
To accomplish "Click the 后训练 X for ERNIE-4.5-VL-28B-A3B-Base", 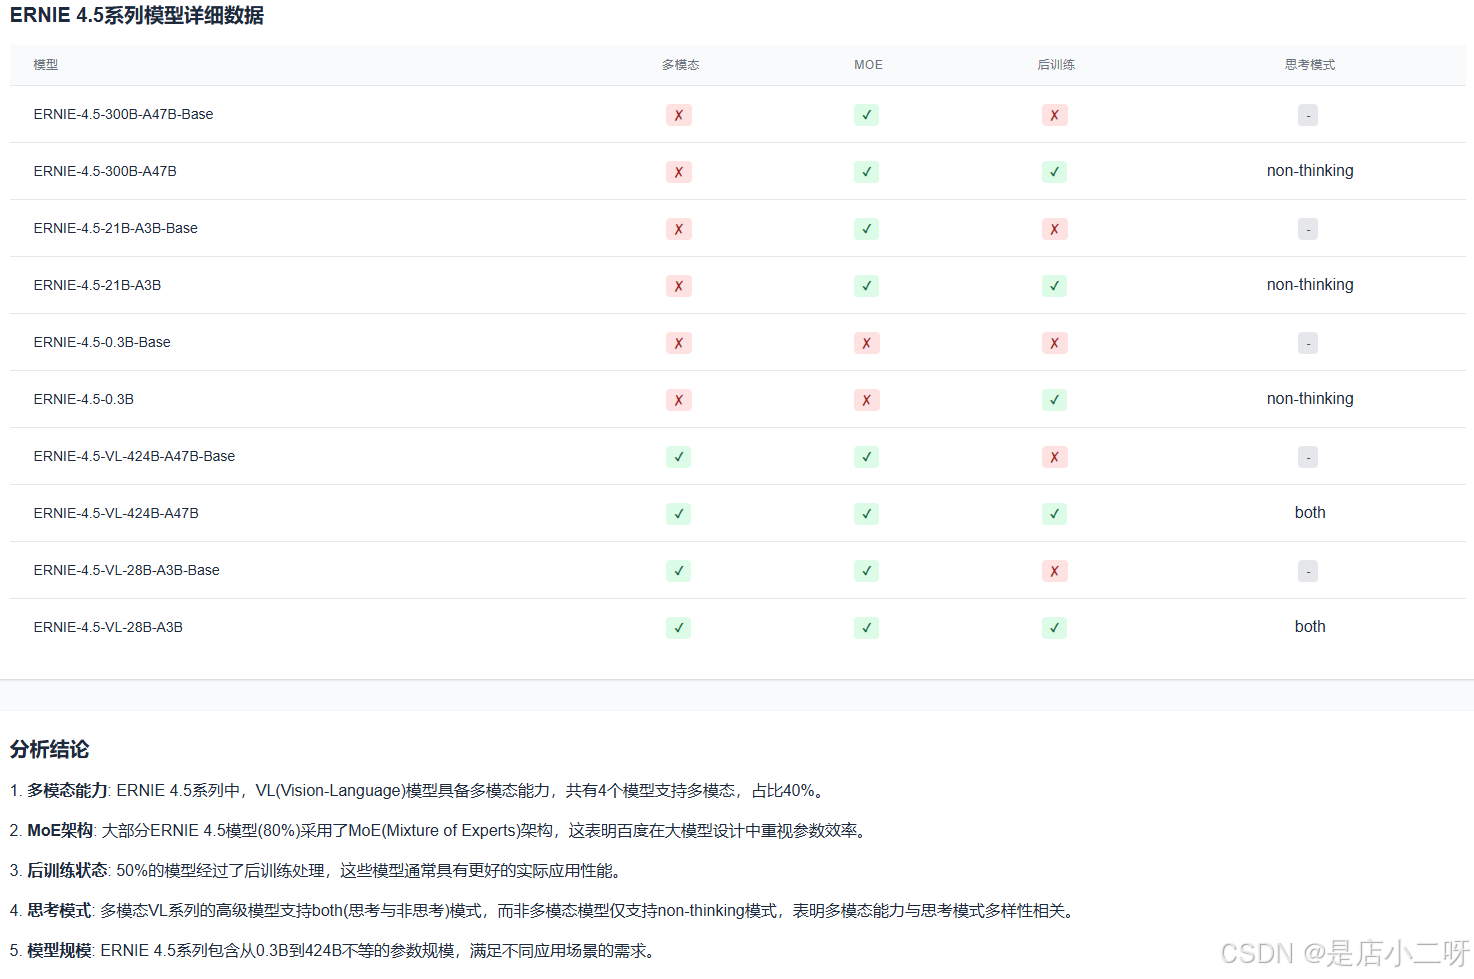I will pyautogui.click(x=1055, y=571).
